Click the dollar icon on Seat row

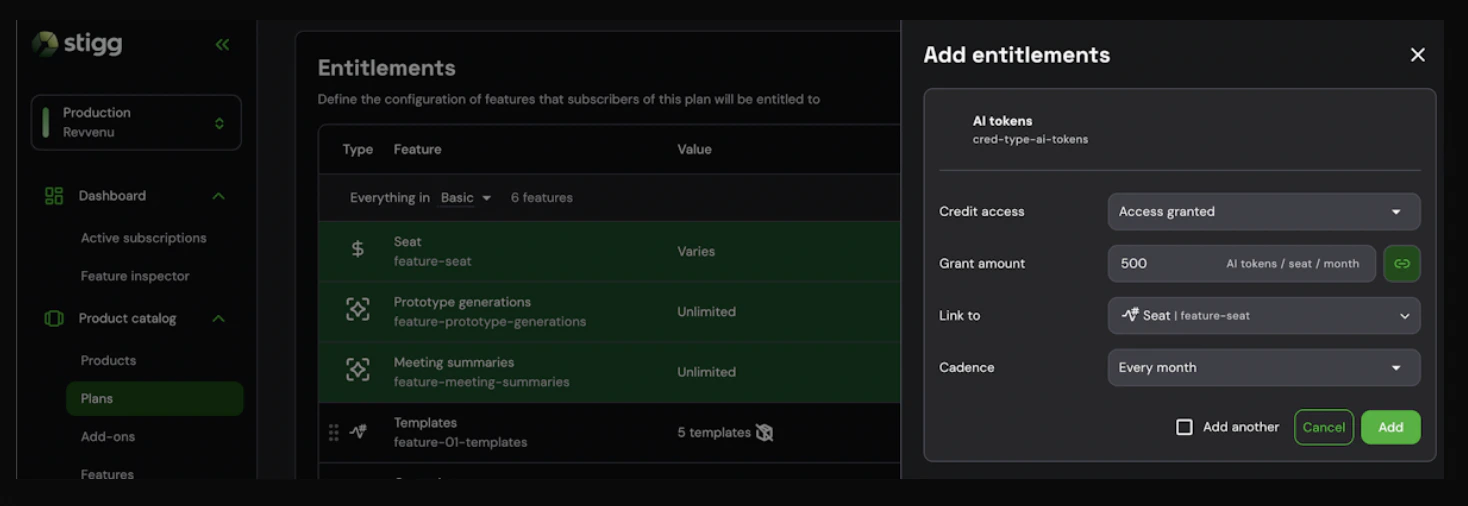tap(358, 250)
